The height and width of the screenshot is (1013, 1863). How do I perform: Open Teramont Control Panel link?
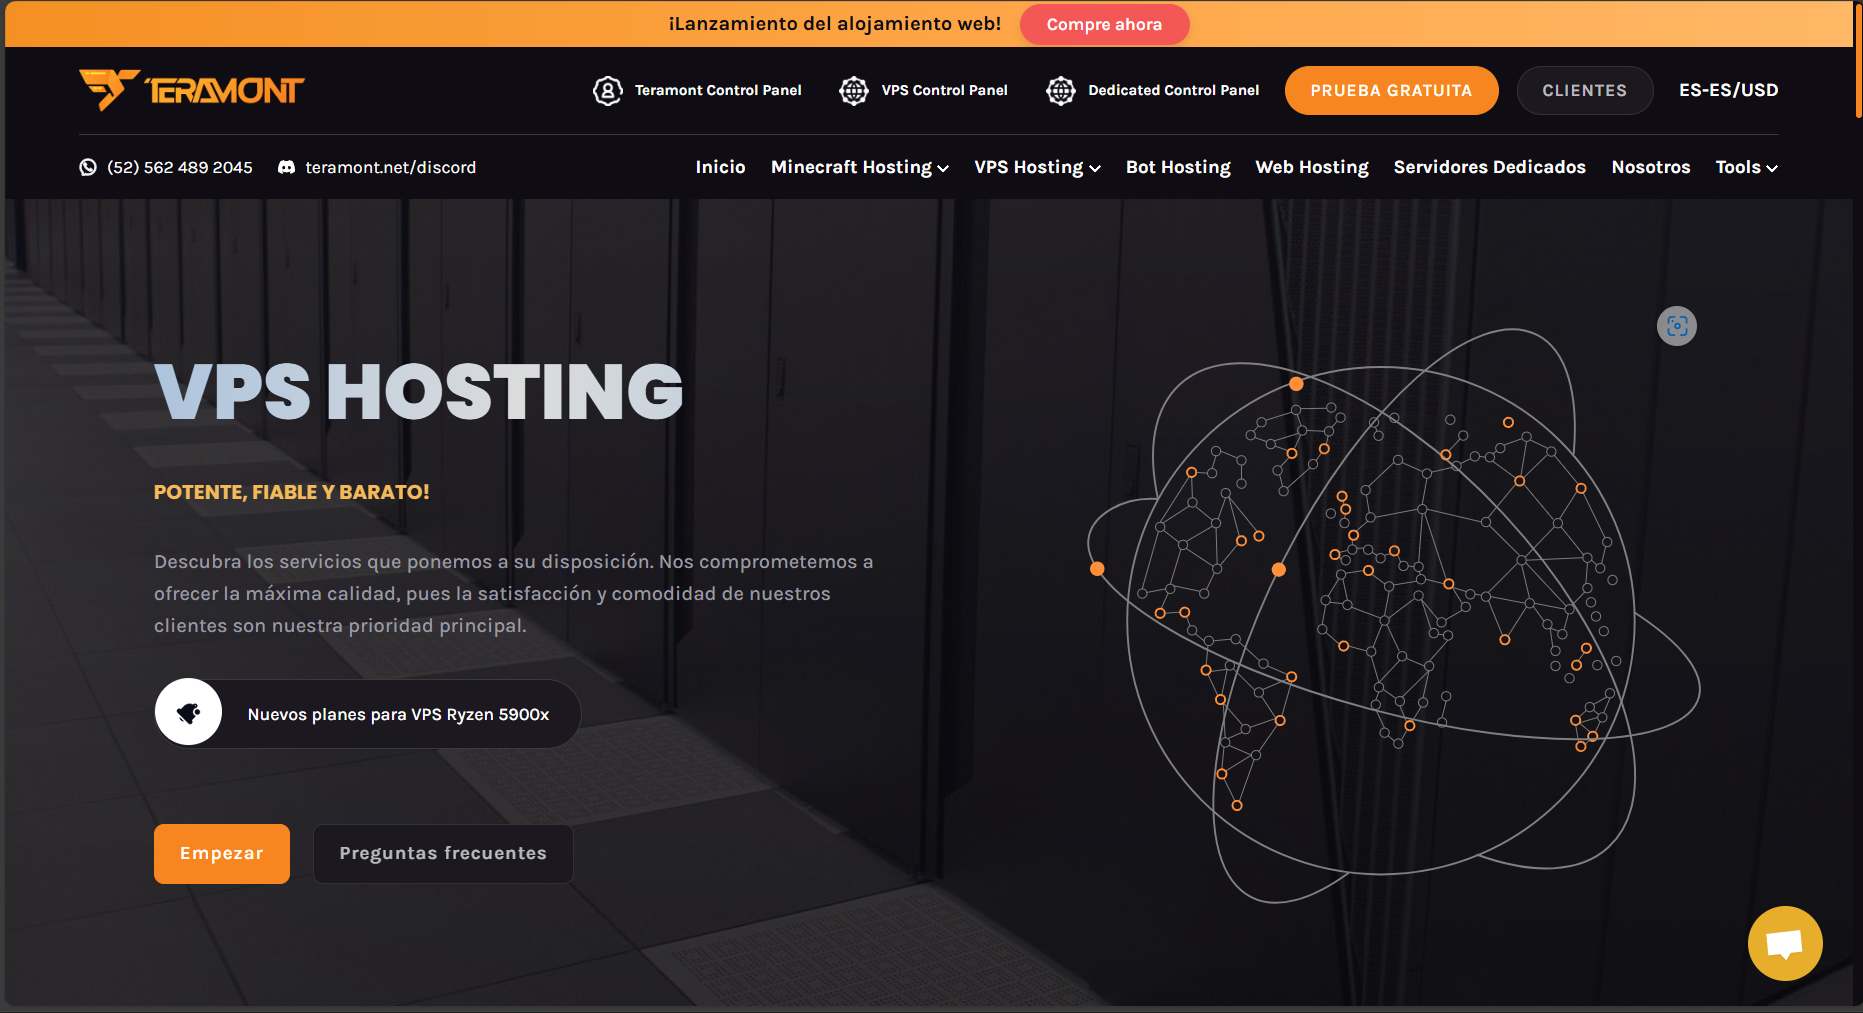(718, 90)
